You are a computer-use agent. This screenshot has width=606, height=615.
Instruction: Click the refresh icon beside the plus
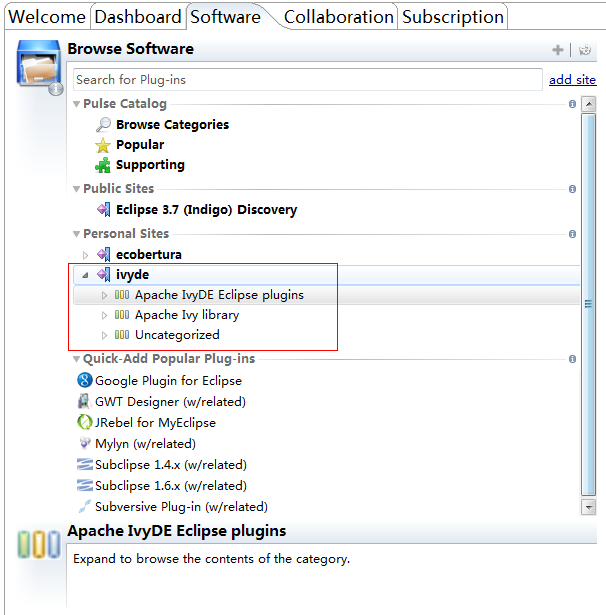[x=584, y=50]
